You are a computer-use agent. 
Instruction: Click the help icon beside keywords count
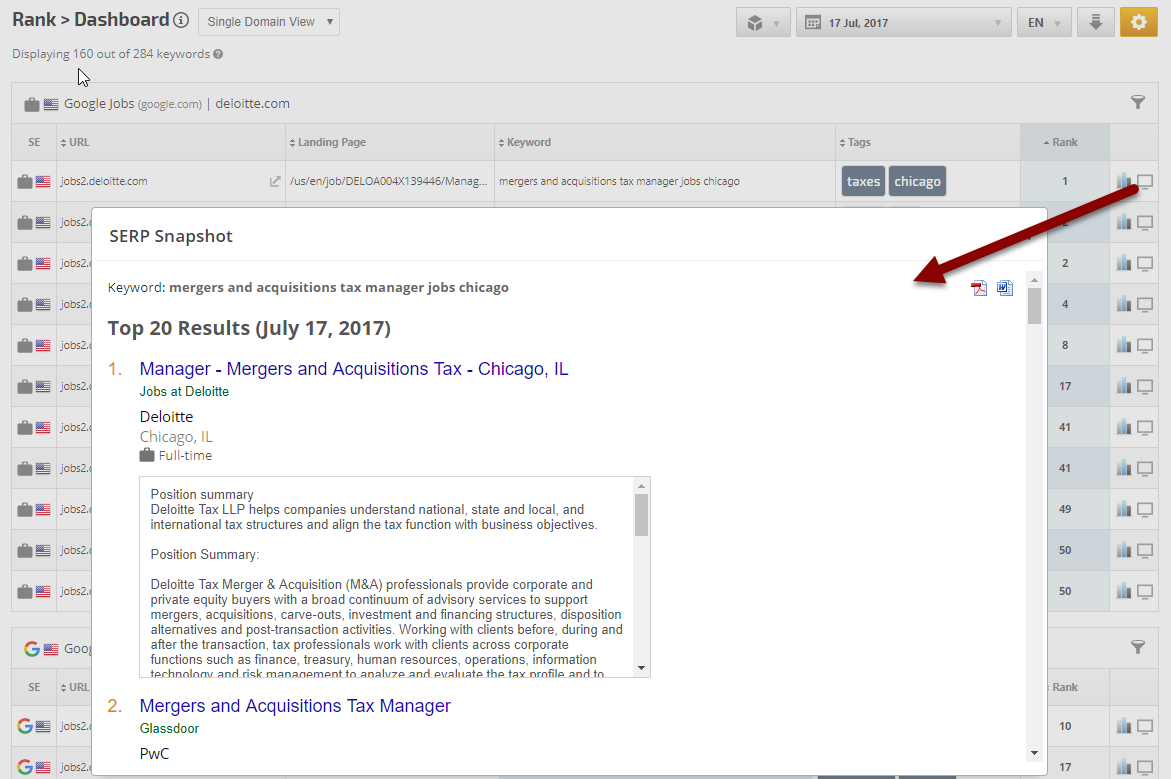click(x=218, y=54)
